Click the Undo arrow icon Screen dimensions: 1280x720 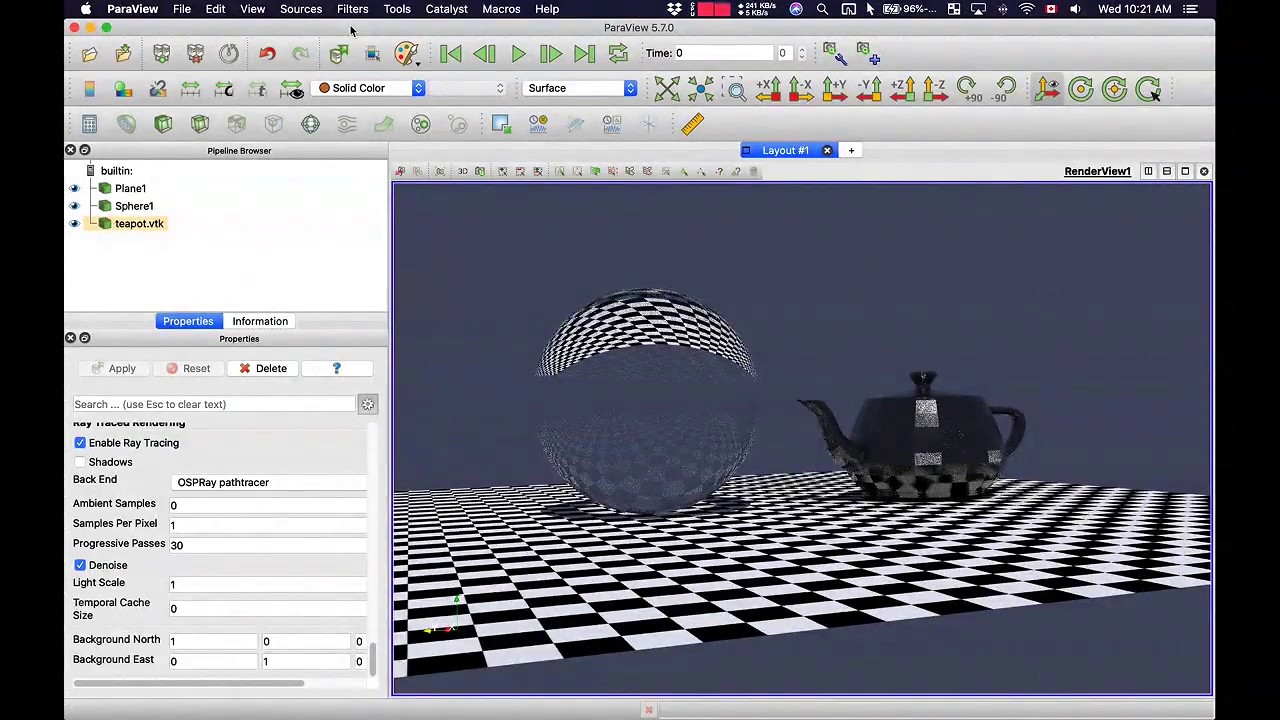pyautogui.click(x=267, y=54)
